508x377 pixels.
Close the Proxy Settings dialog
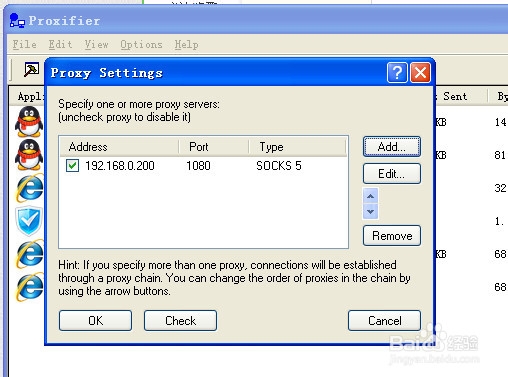[420, 72]
